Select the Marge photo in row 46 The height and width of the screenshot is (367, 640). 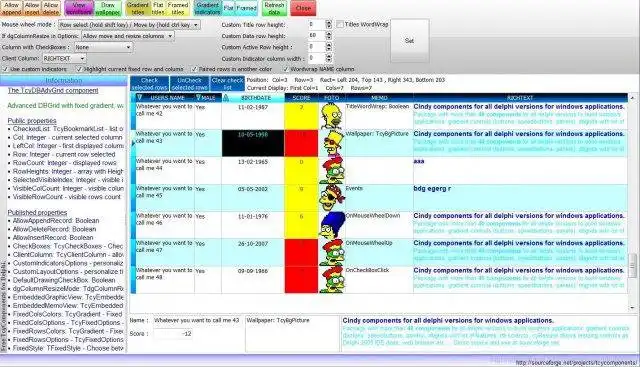point(331,225)
